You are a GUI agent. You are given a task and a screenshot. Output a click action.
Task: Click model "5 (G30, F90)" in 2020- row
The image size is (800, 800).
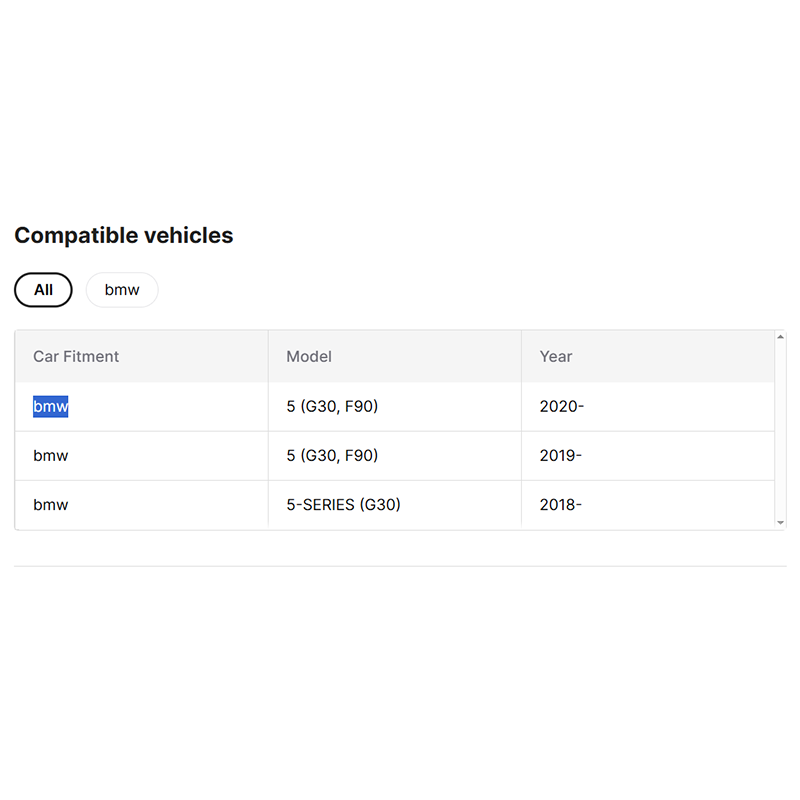point(332,407)
